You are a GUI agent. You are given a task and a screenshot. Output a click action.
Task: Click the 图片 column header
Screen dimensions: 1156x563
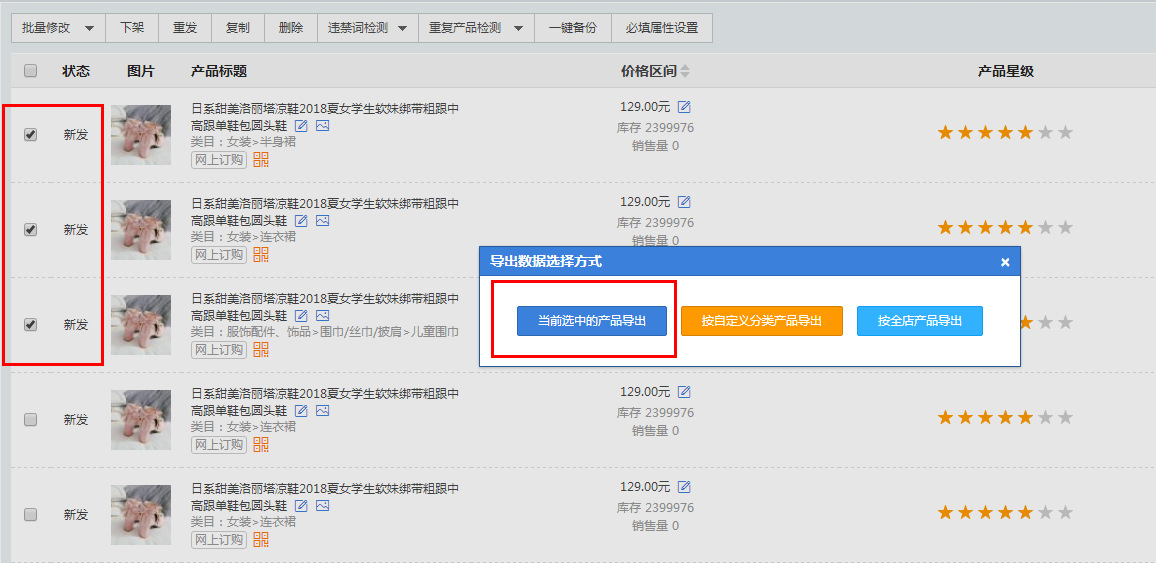(x=141, y=71)
